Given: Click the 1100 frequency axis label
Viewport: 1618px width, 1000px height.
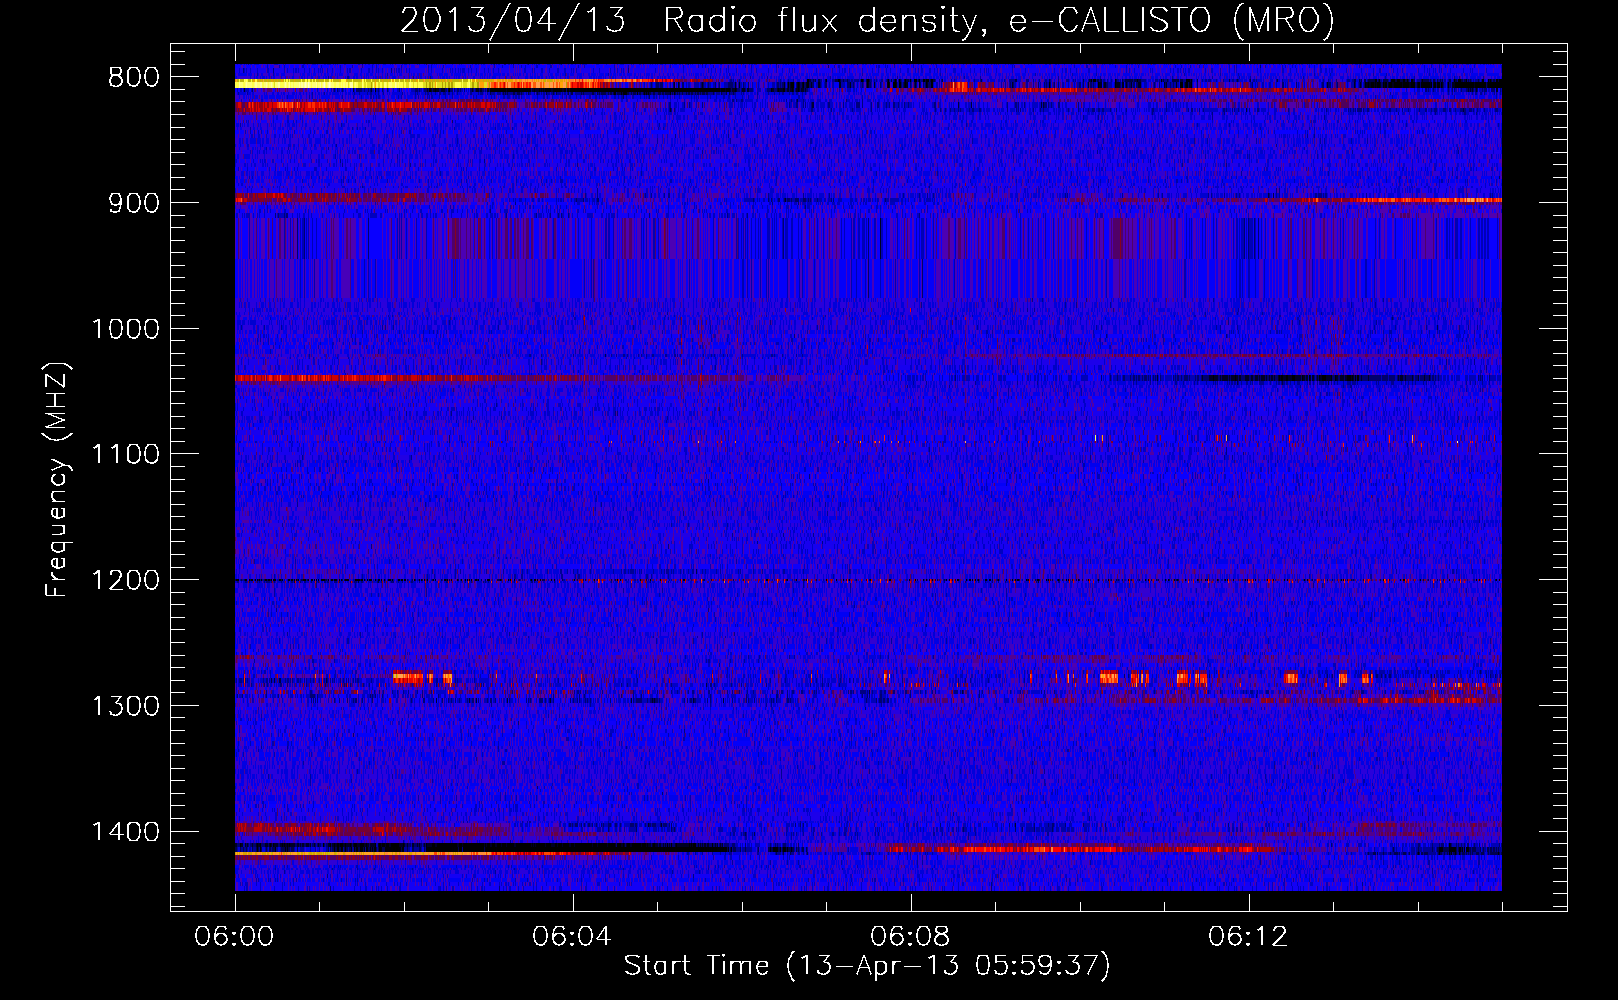Looking at the screenshot, I should pyautogui.click(x=125, y=455).
